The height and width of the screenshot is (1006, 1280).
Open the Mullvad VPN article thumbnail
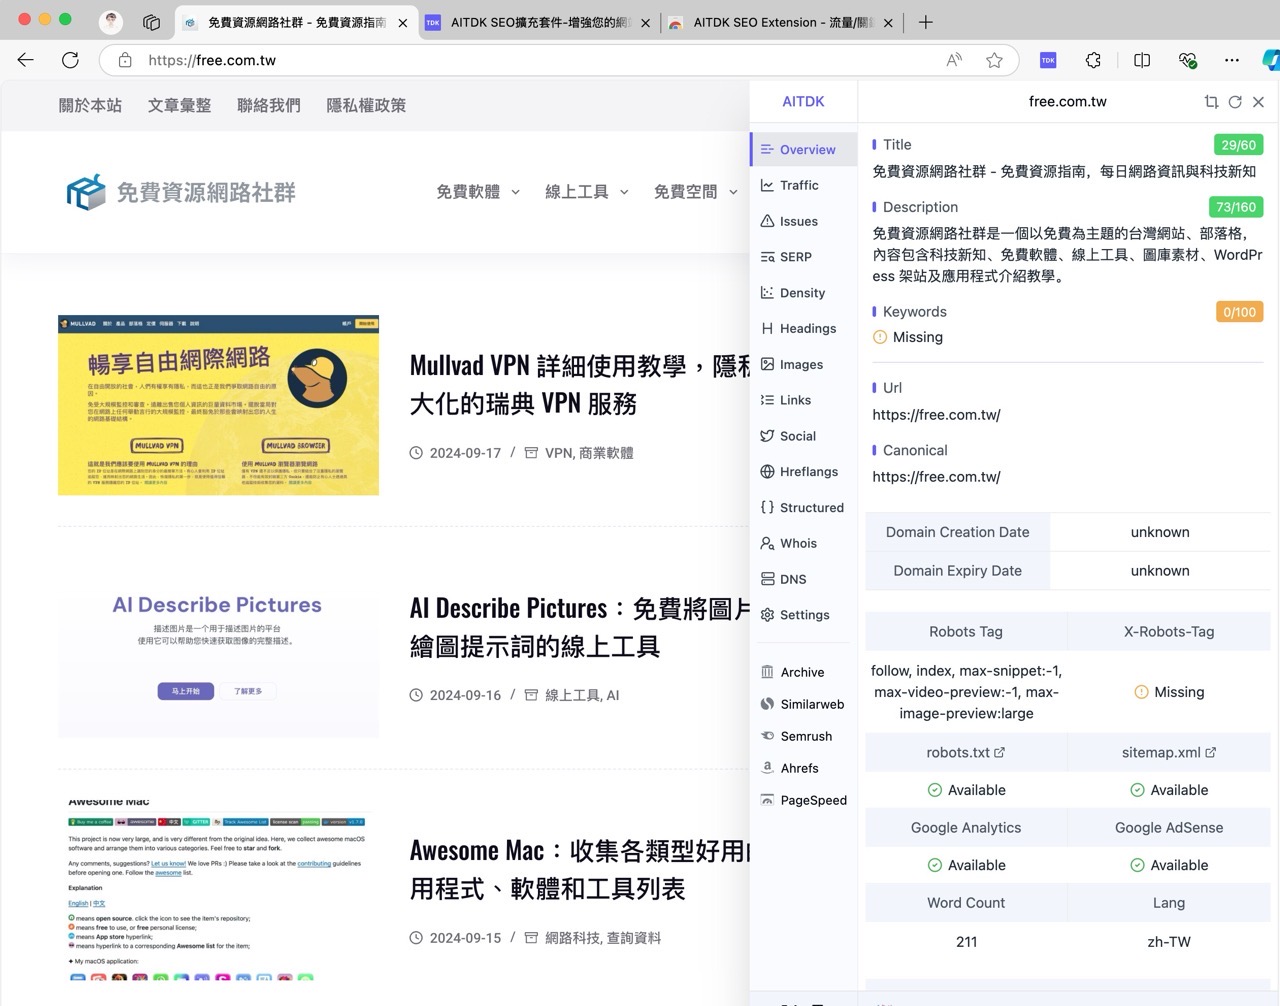coord(218,405)
